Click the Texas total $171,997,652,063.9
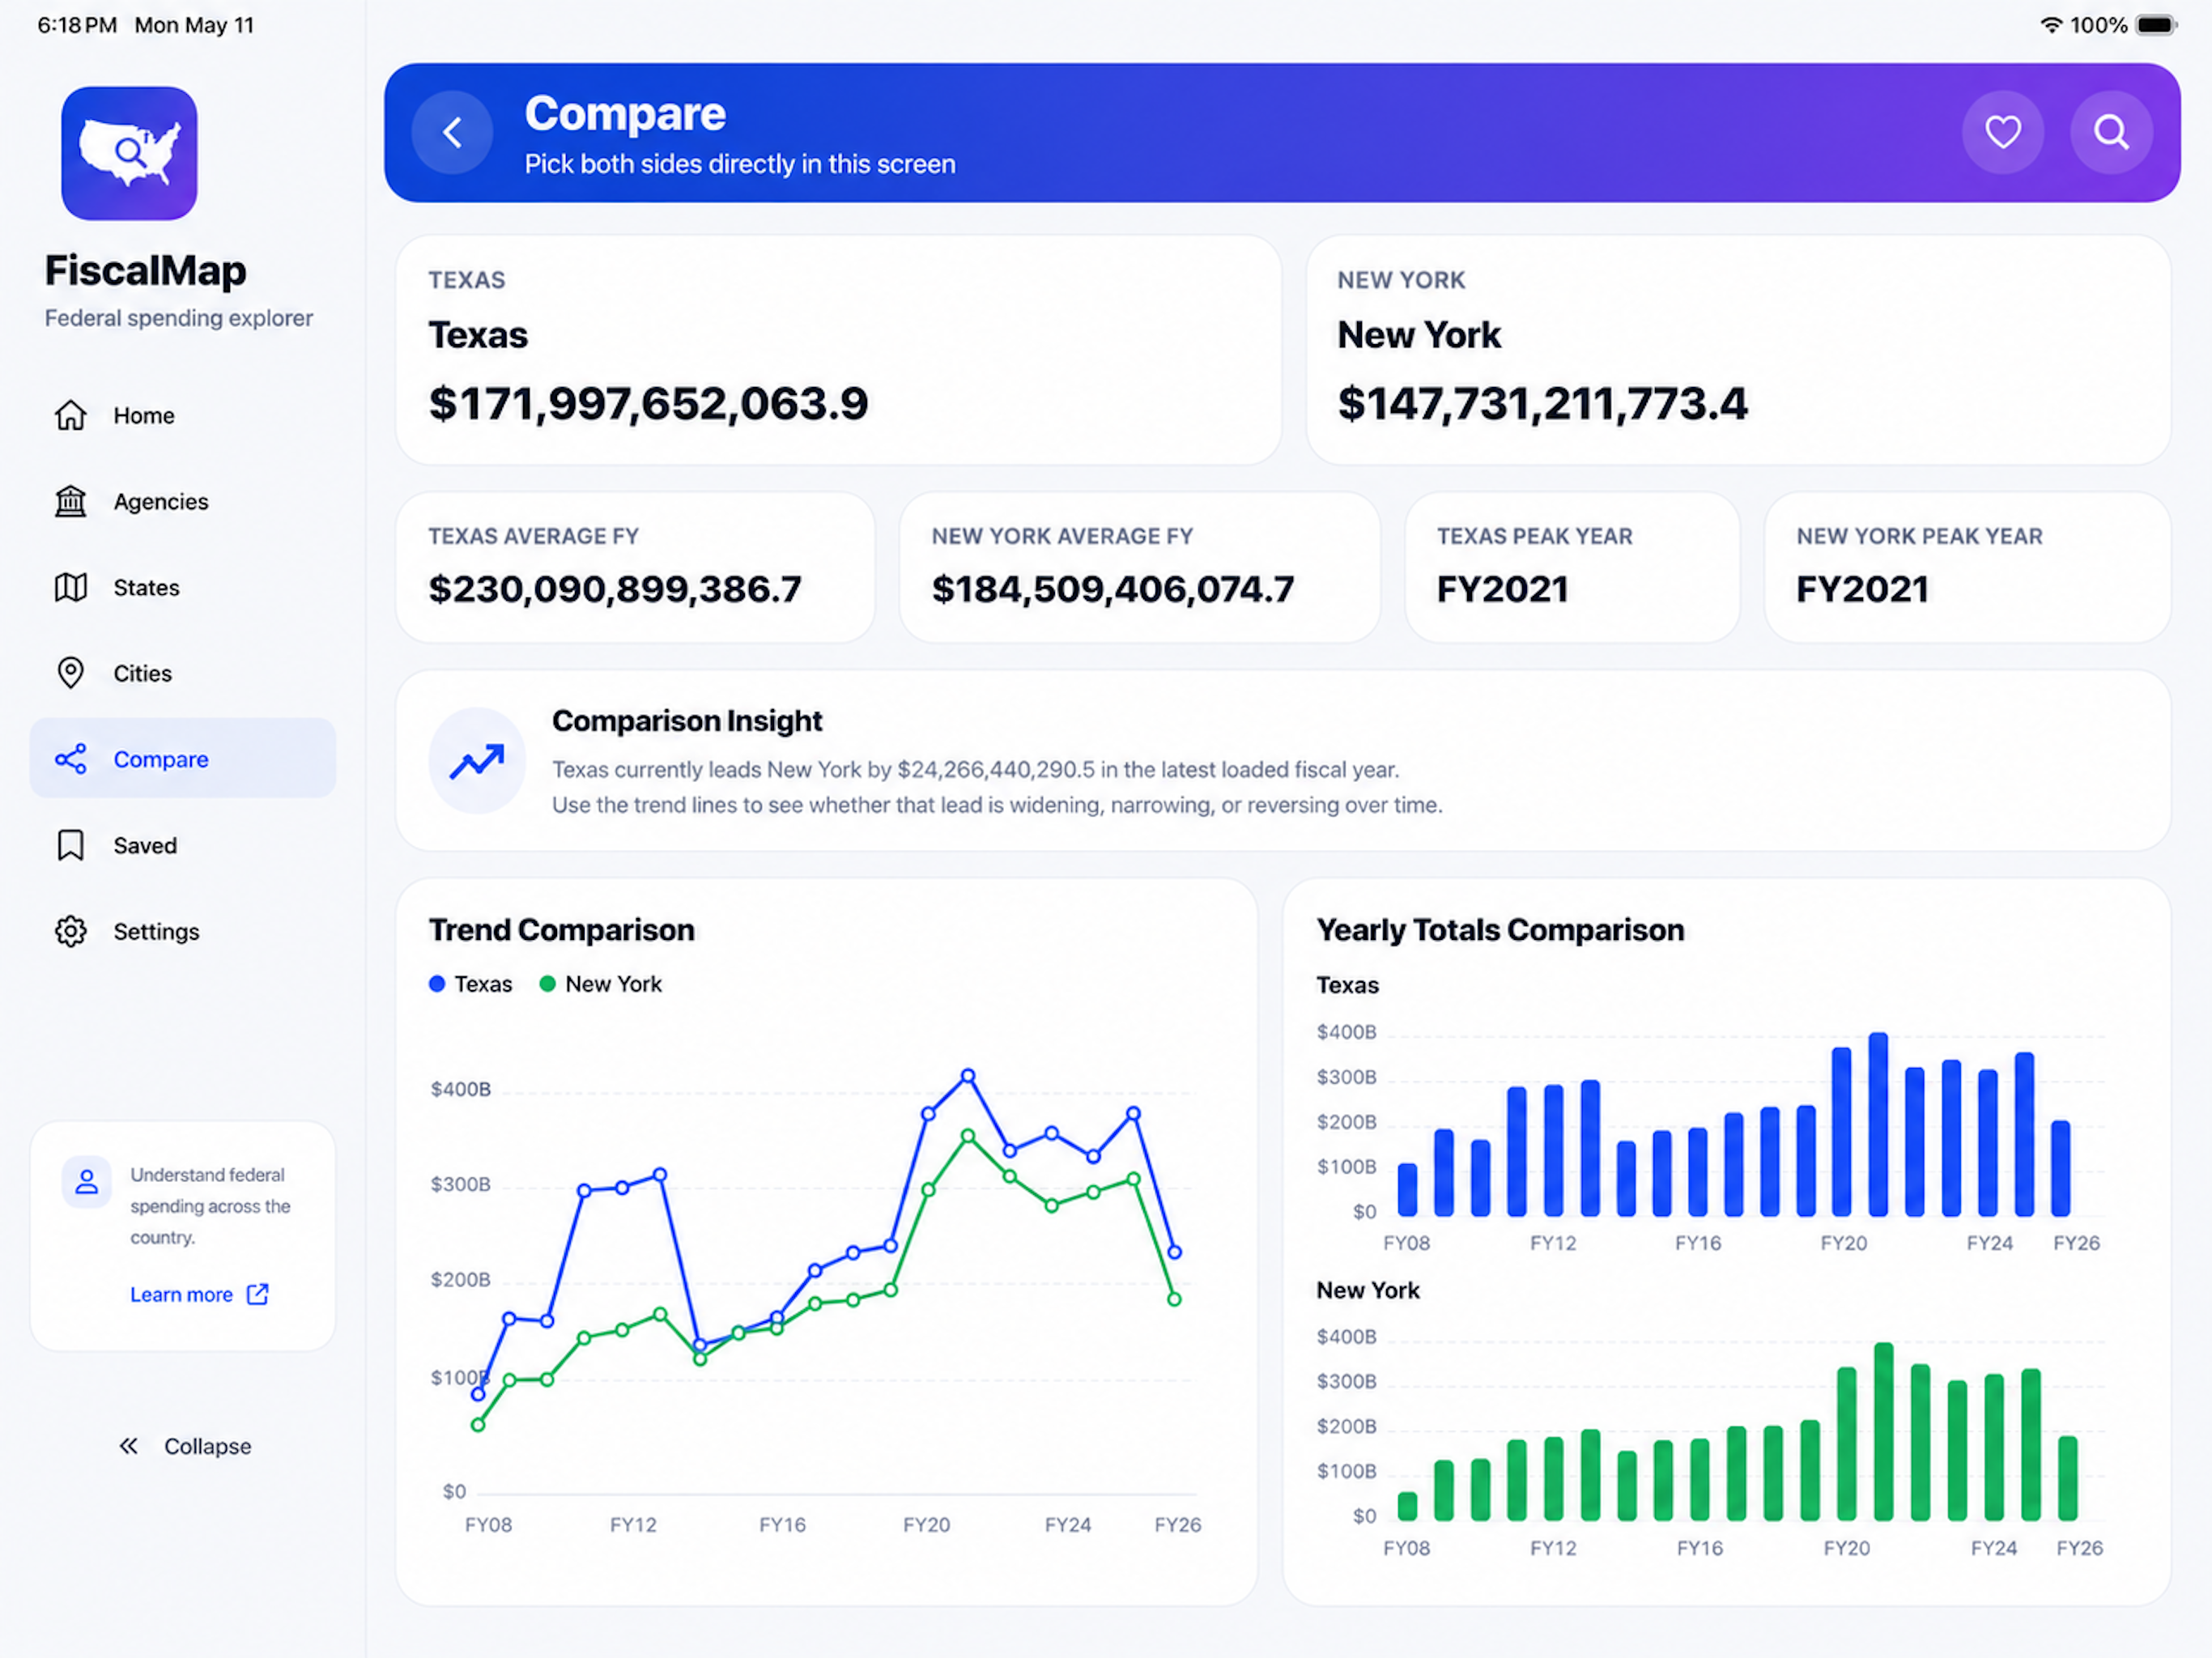Image resolution: width=2212 pixels, height=1658 pixels. tap(648, 404)
